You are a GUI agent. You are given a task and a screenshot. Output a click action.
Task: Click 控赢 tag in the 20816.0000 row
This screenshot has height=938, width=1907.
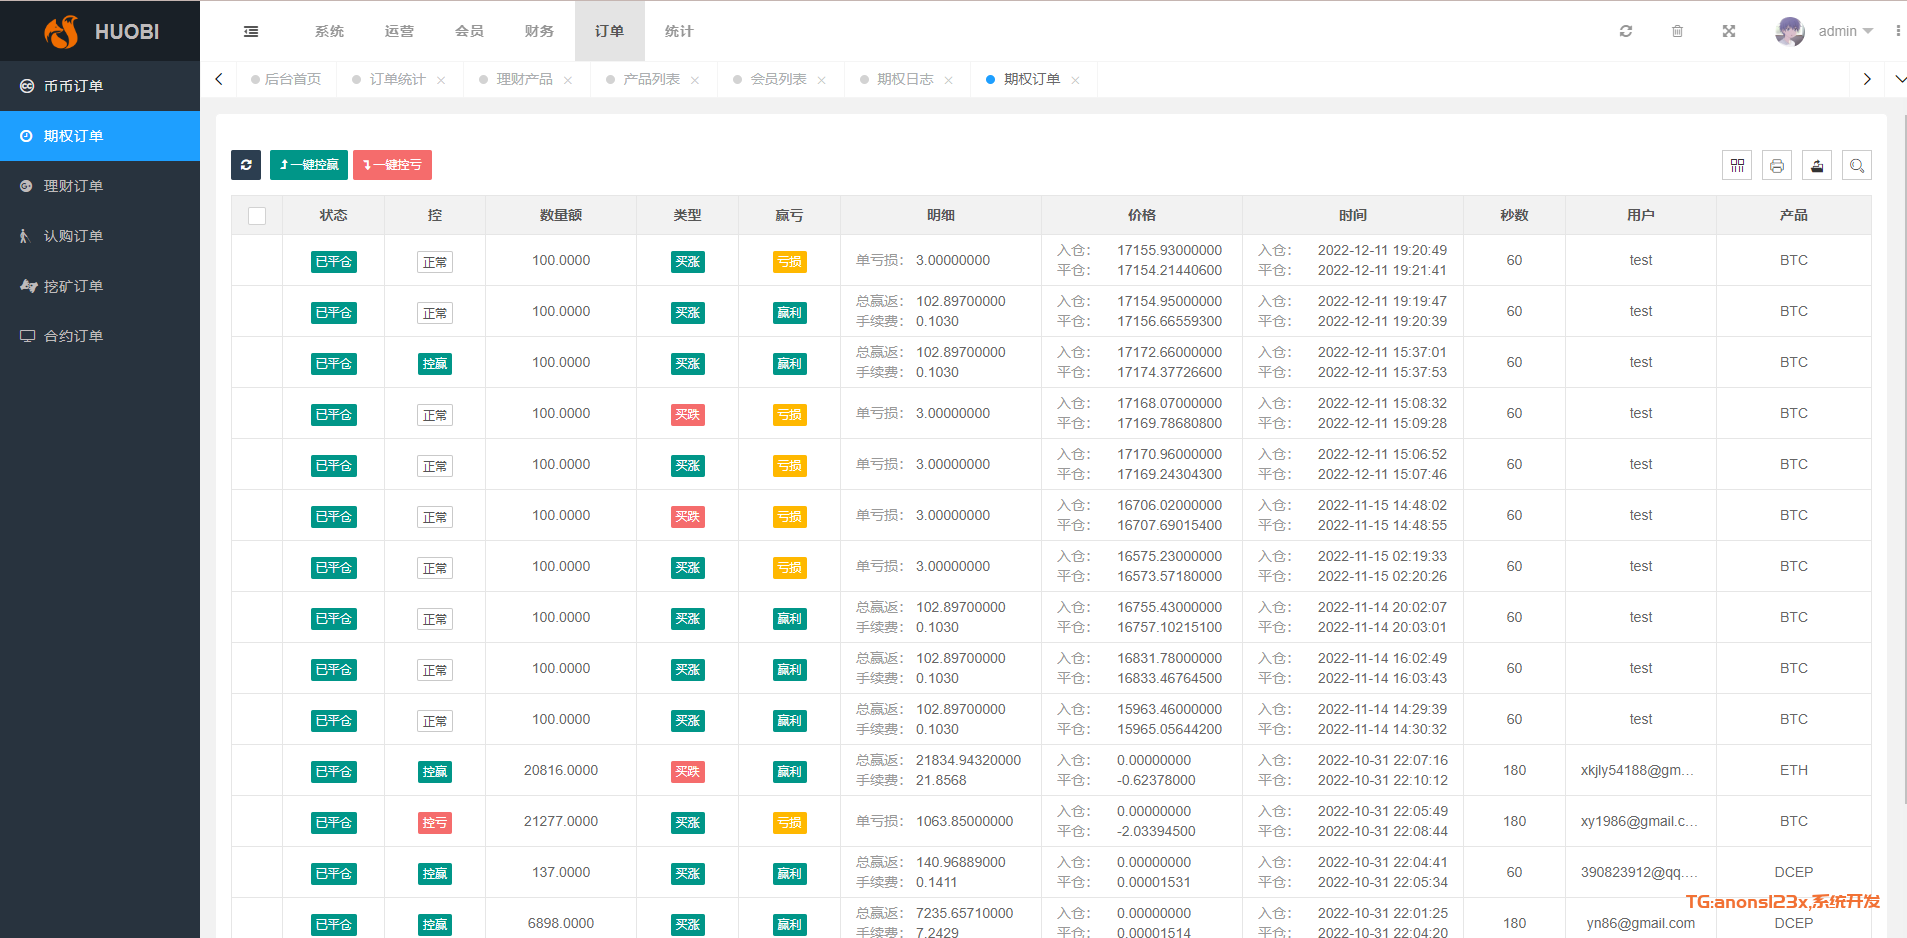tap(435, 772)
